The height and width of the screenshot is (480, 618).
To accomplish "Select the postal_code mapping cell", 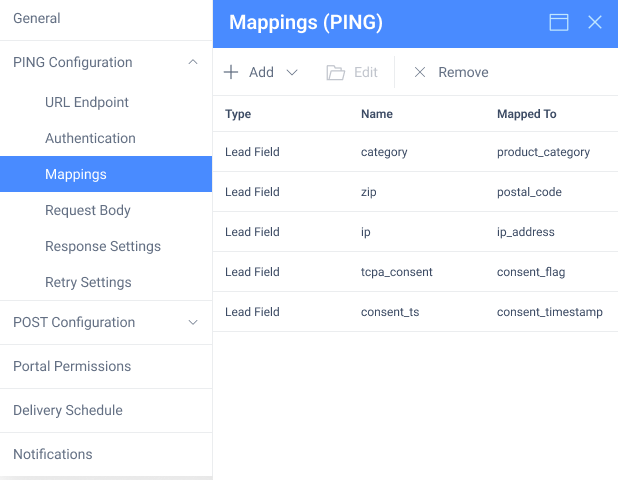I will click(x=529, y=192).
